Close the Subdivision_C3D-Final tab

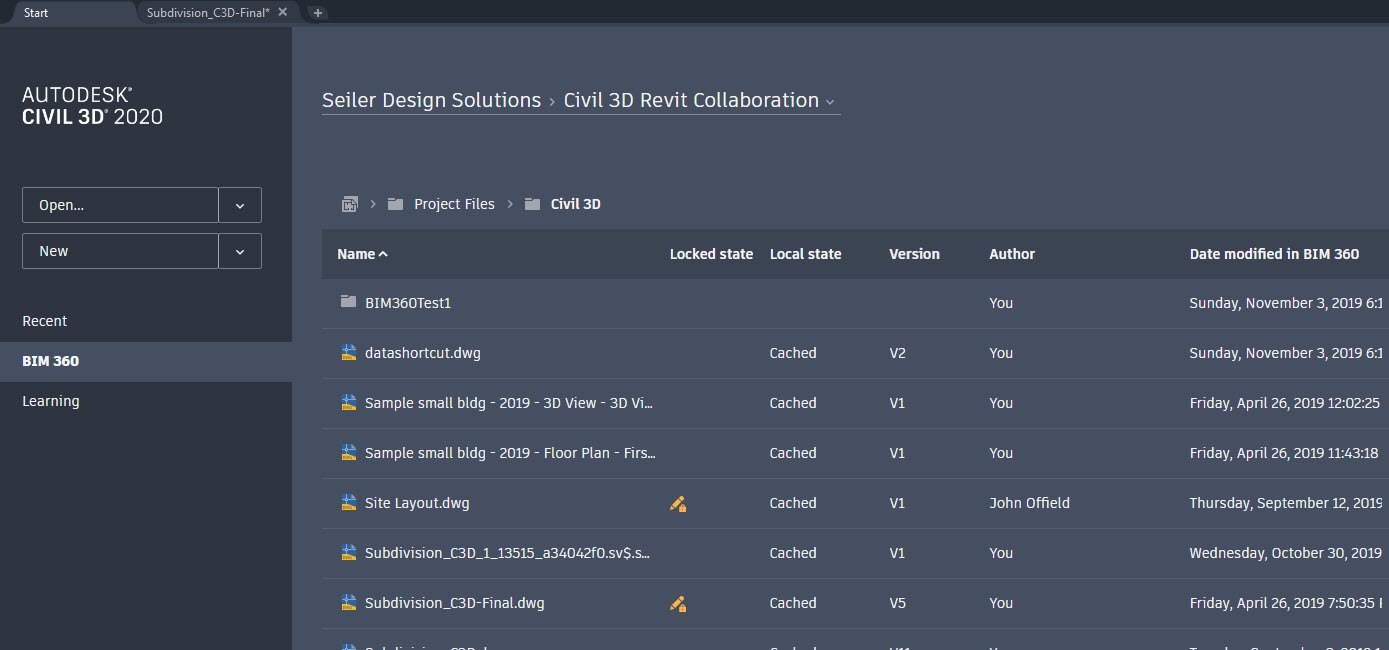tap(283, 12)
